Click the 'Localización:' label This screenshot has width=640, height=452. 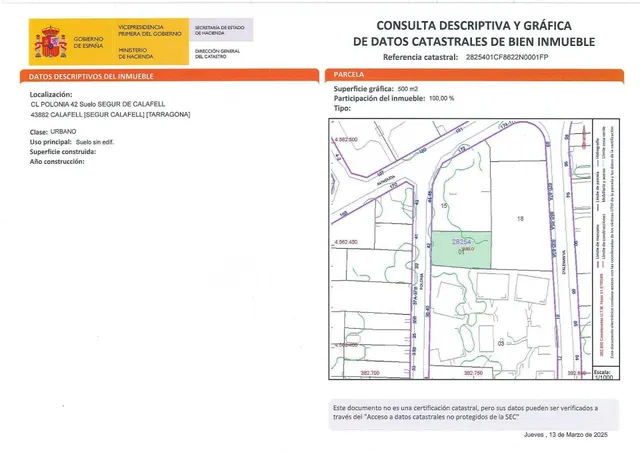coord(51,95)
